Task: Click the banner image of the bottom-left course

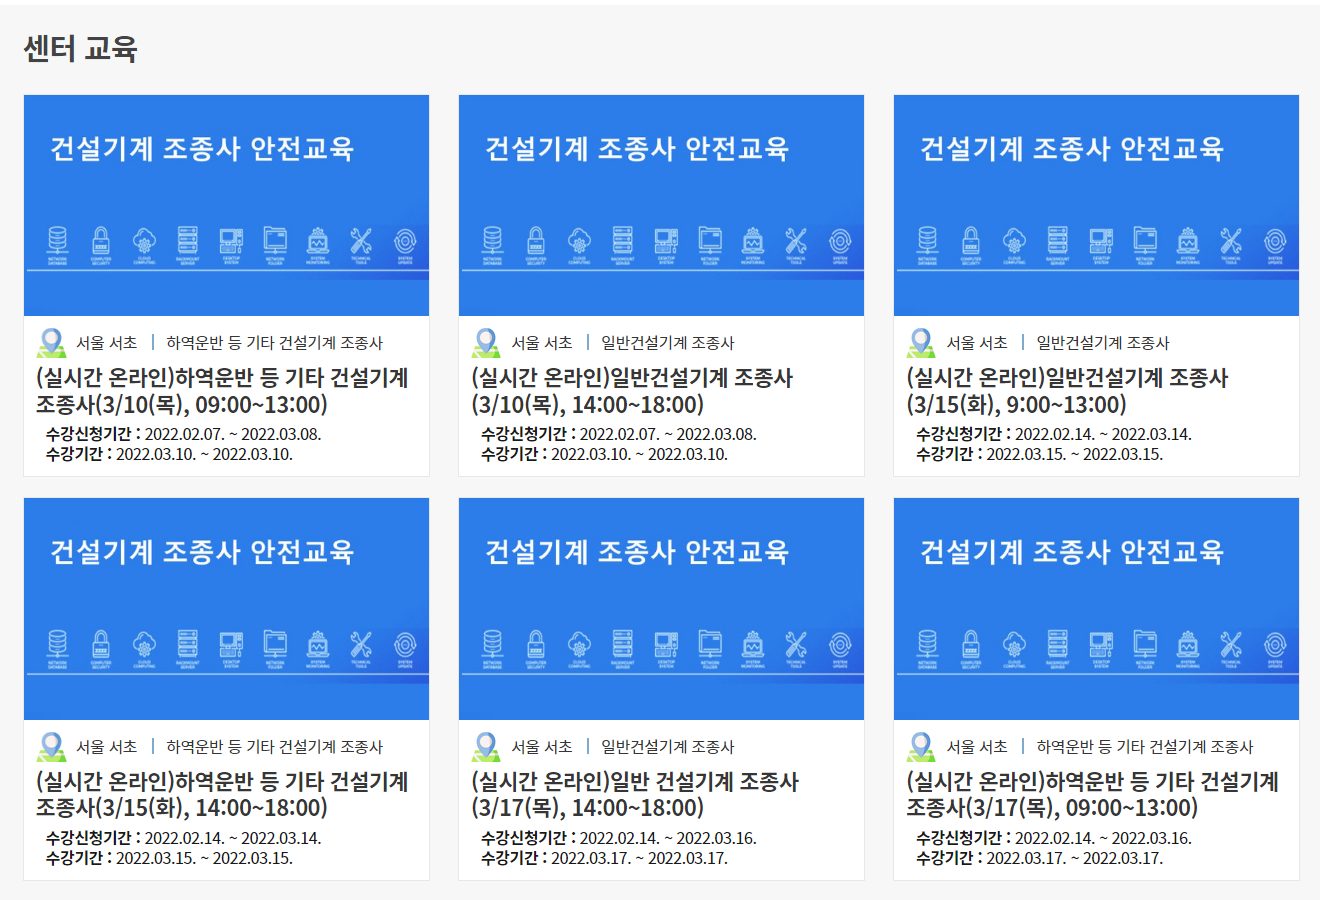Action: [x=224, y=608]
